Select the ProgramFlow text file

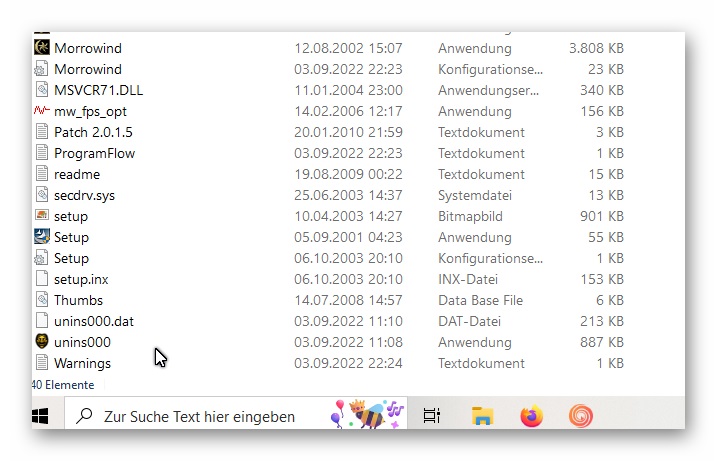pos(94,153)
